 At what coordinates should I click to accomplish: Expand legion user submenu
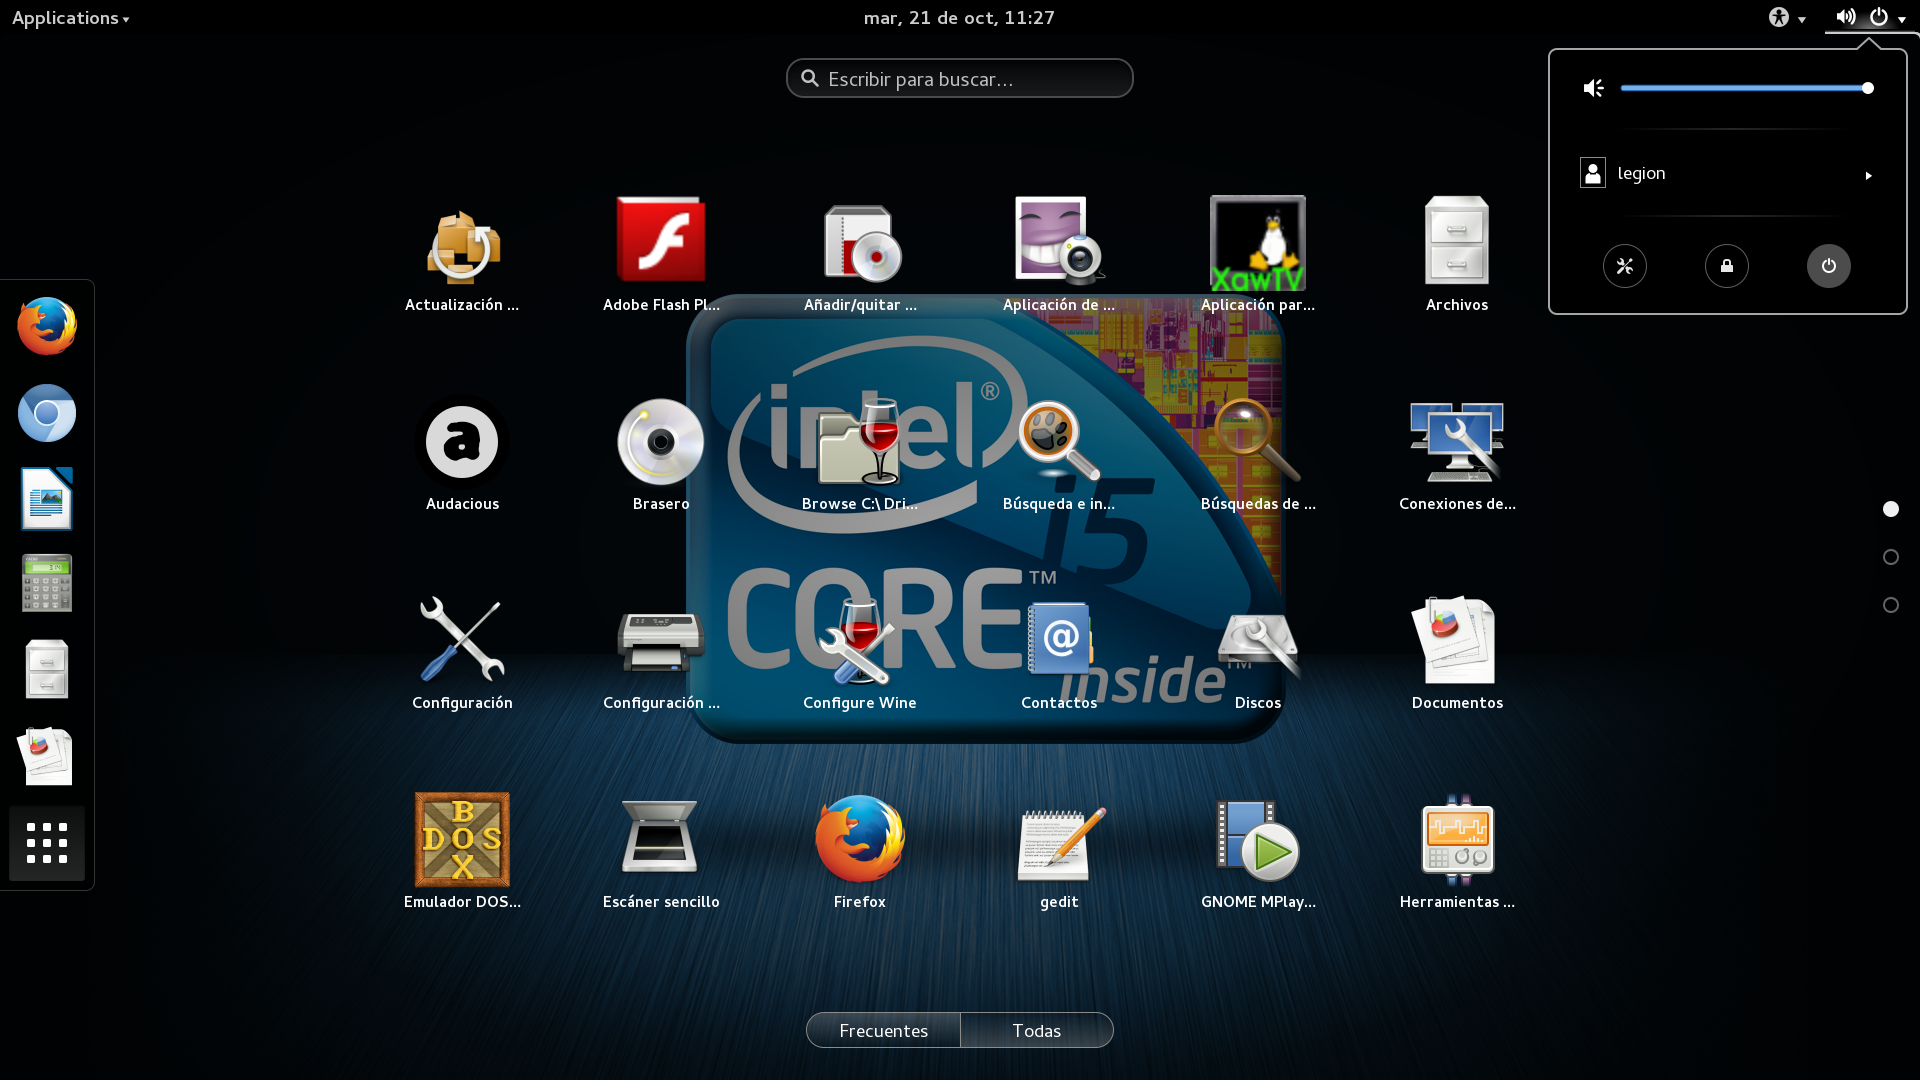point(1727,173)
